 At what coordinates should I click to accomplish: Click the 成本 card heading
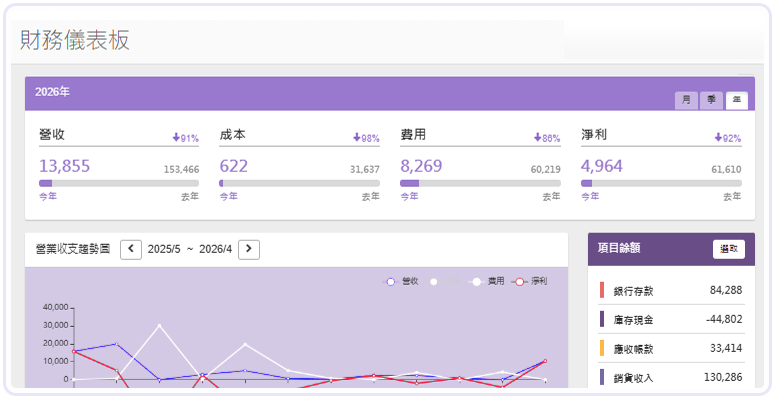(232, 135)
